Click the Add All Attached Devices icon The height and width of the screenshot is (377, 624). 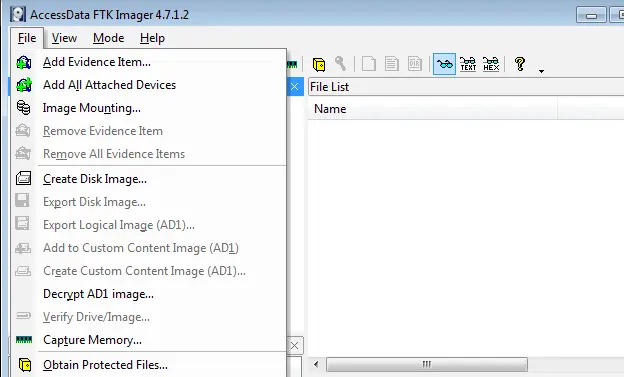pyautogui.click(x=23, y=85)
